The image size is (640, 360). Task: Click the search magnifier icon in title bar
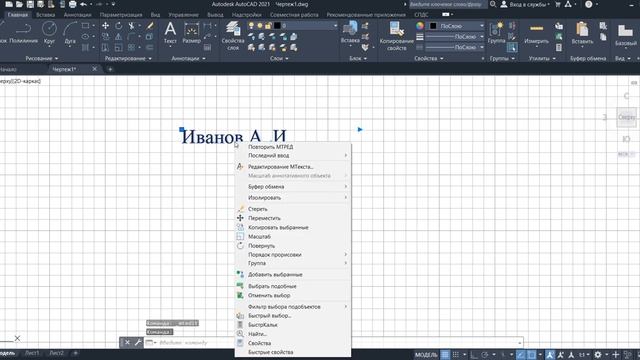click(x=493, y=4)
